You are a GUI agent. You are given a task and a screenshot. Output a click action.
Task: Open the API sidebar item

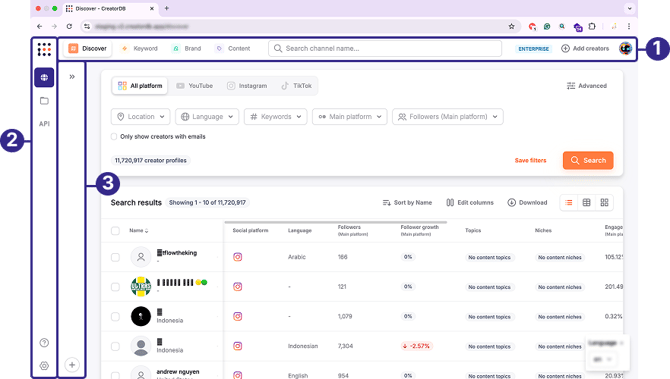click(x=44, y=123)
